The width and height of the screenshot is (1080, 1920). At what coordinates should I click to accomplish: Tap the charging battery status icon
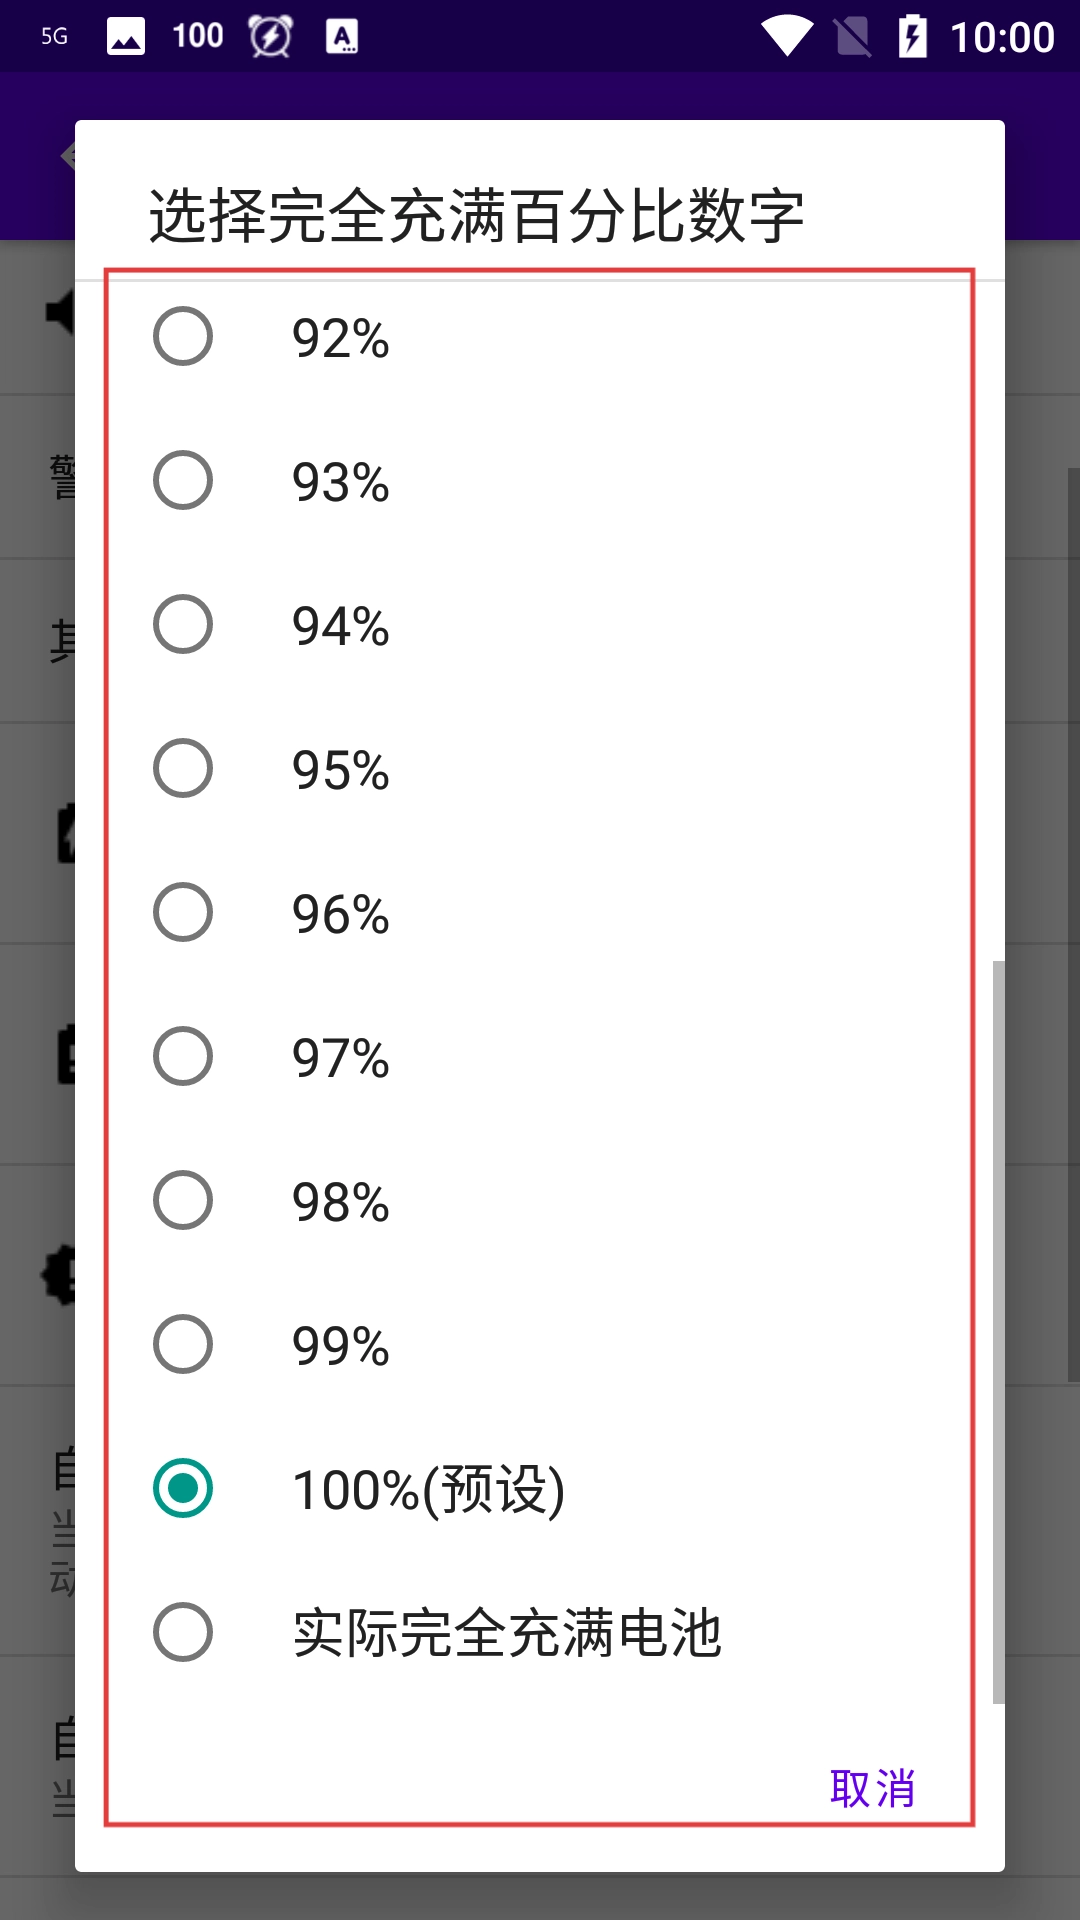pyautogui.click(x=912, y=37)
